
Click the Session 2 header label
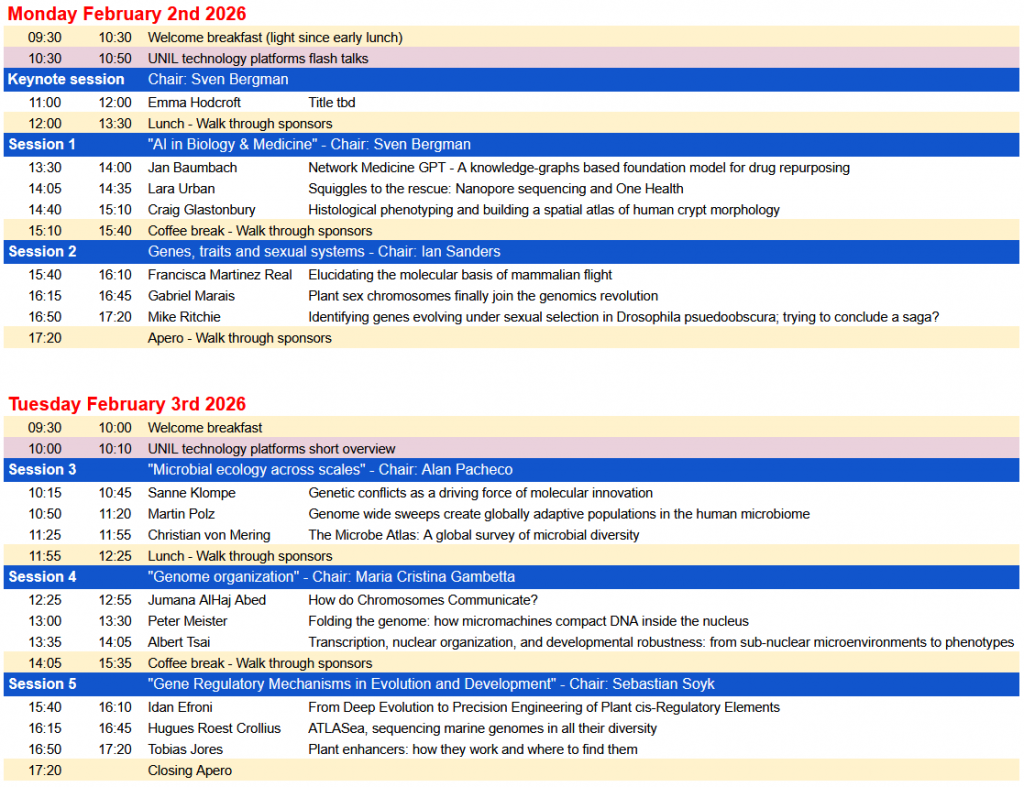point(42,251)
